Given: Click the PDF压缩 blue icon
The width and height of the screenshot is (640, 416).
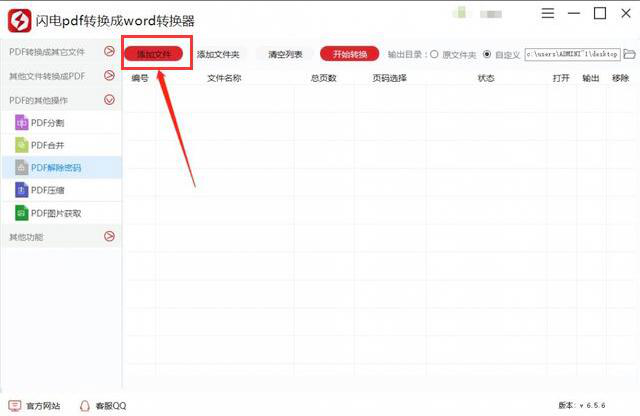Looking at the screenshot, I should pos(22,190).
